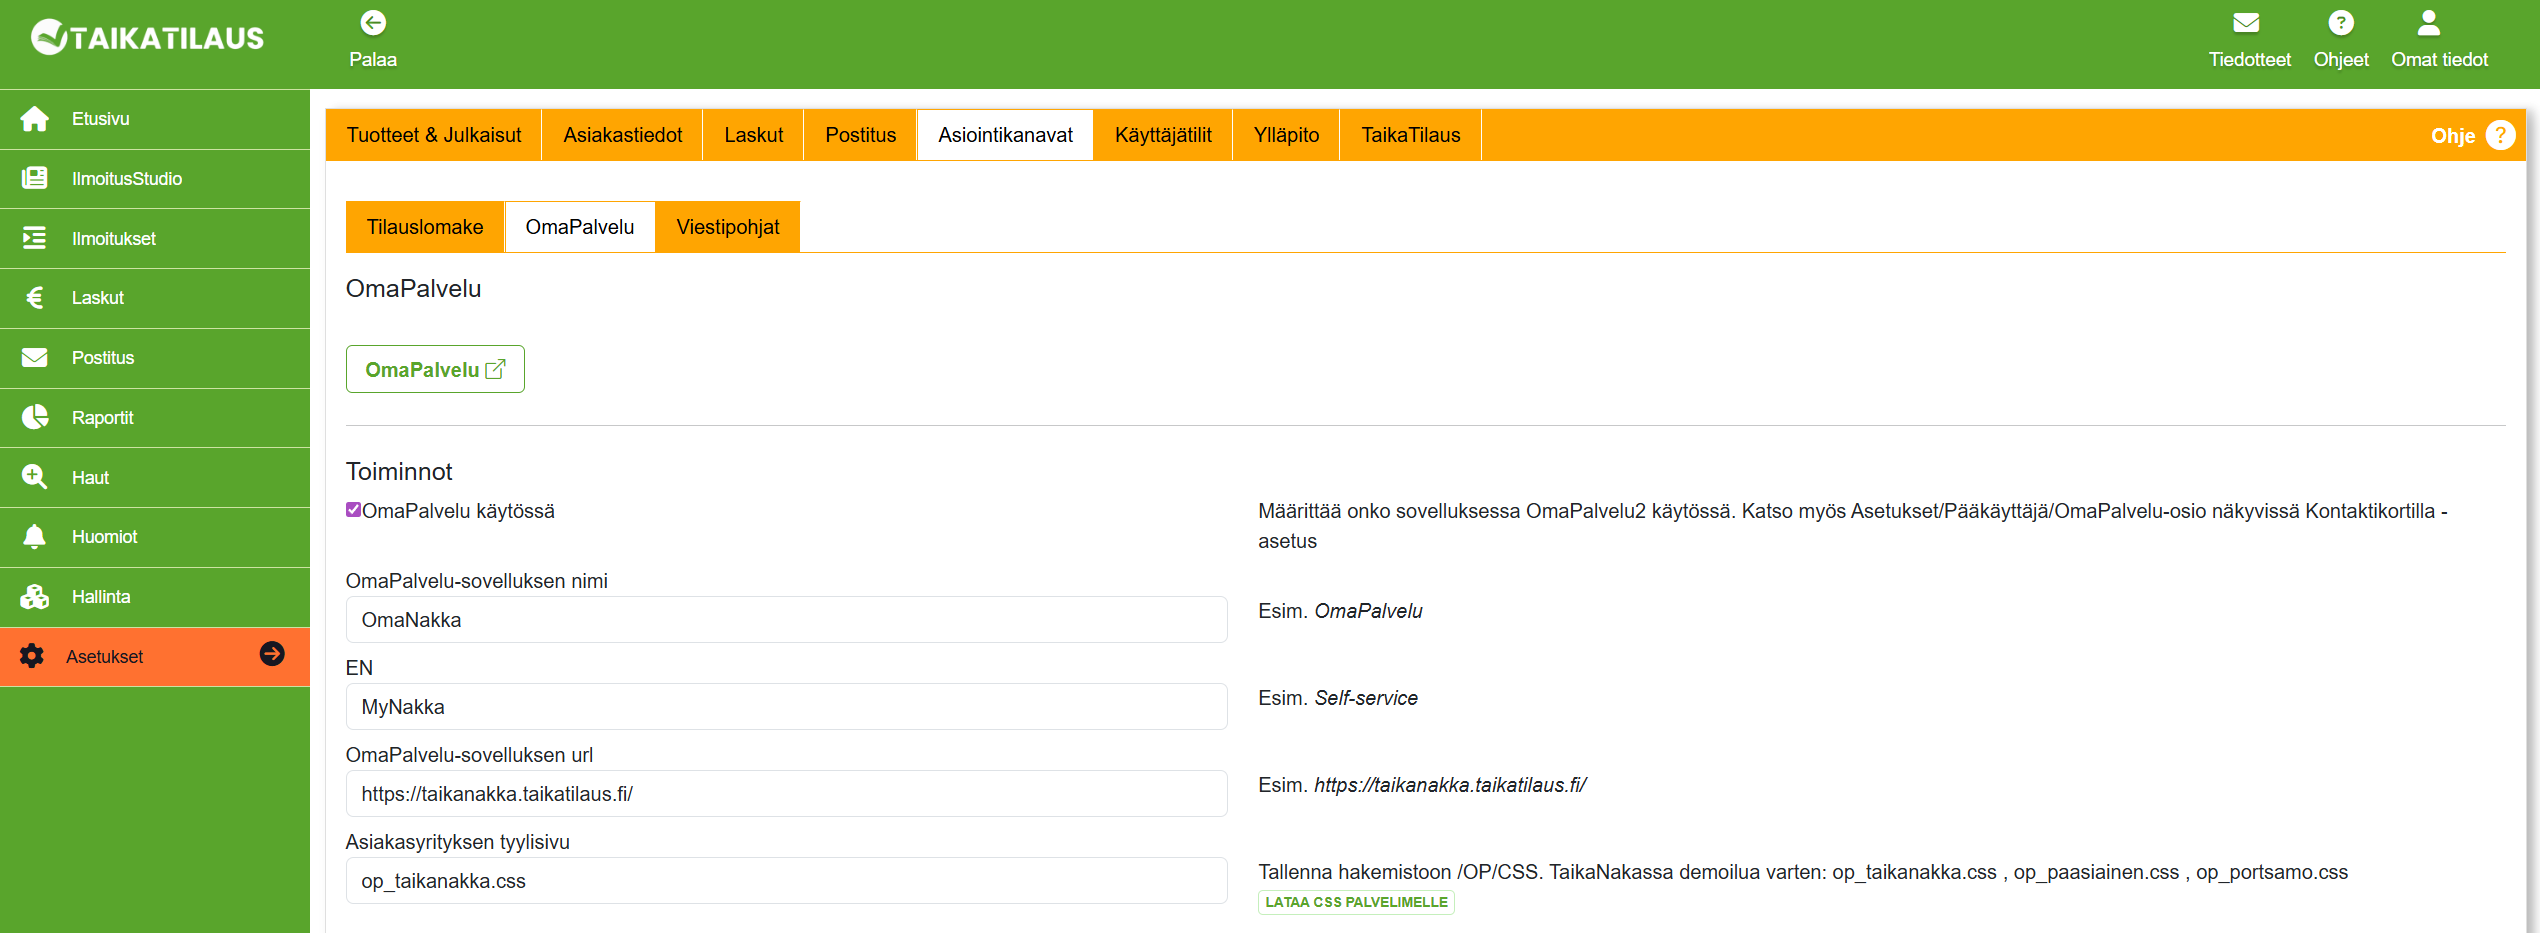Click the OmaPalvelu external link button
The height and width of the screenshot is (933, 2540).
click(435, 370)
